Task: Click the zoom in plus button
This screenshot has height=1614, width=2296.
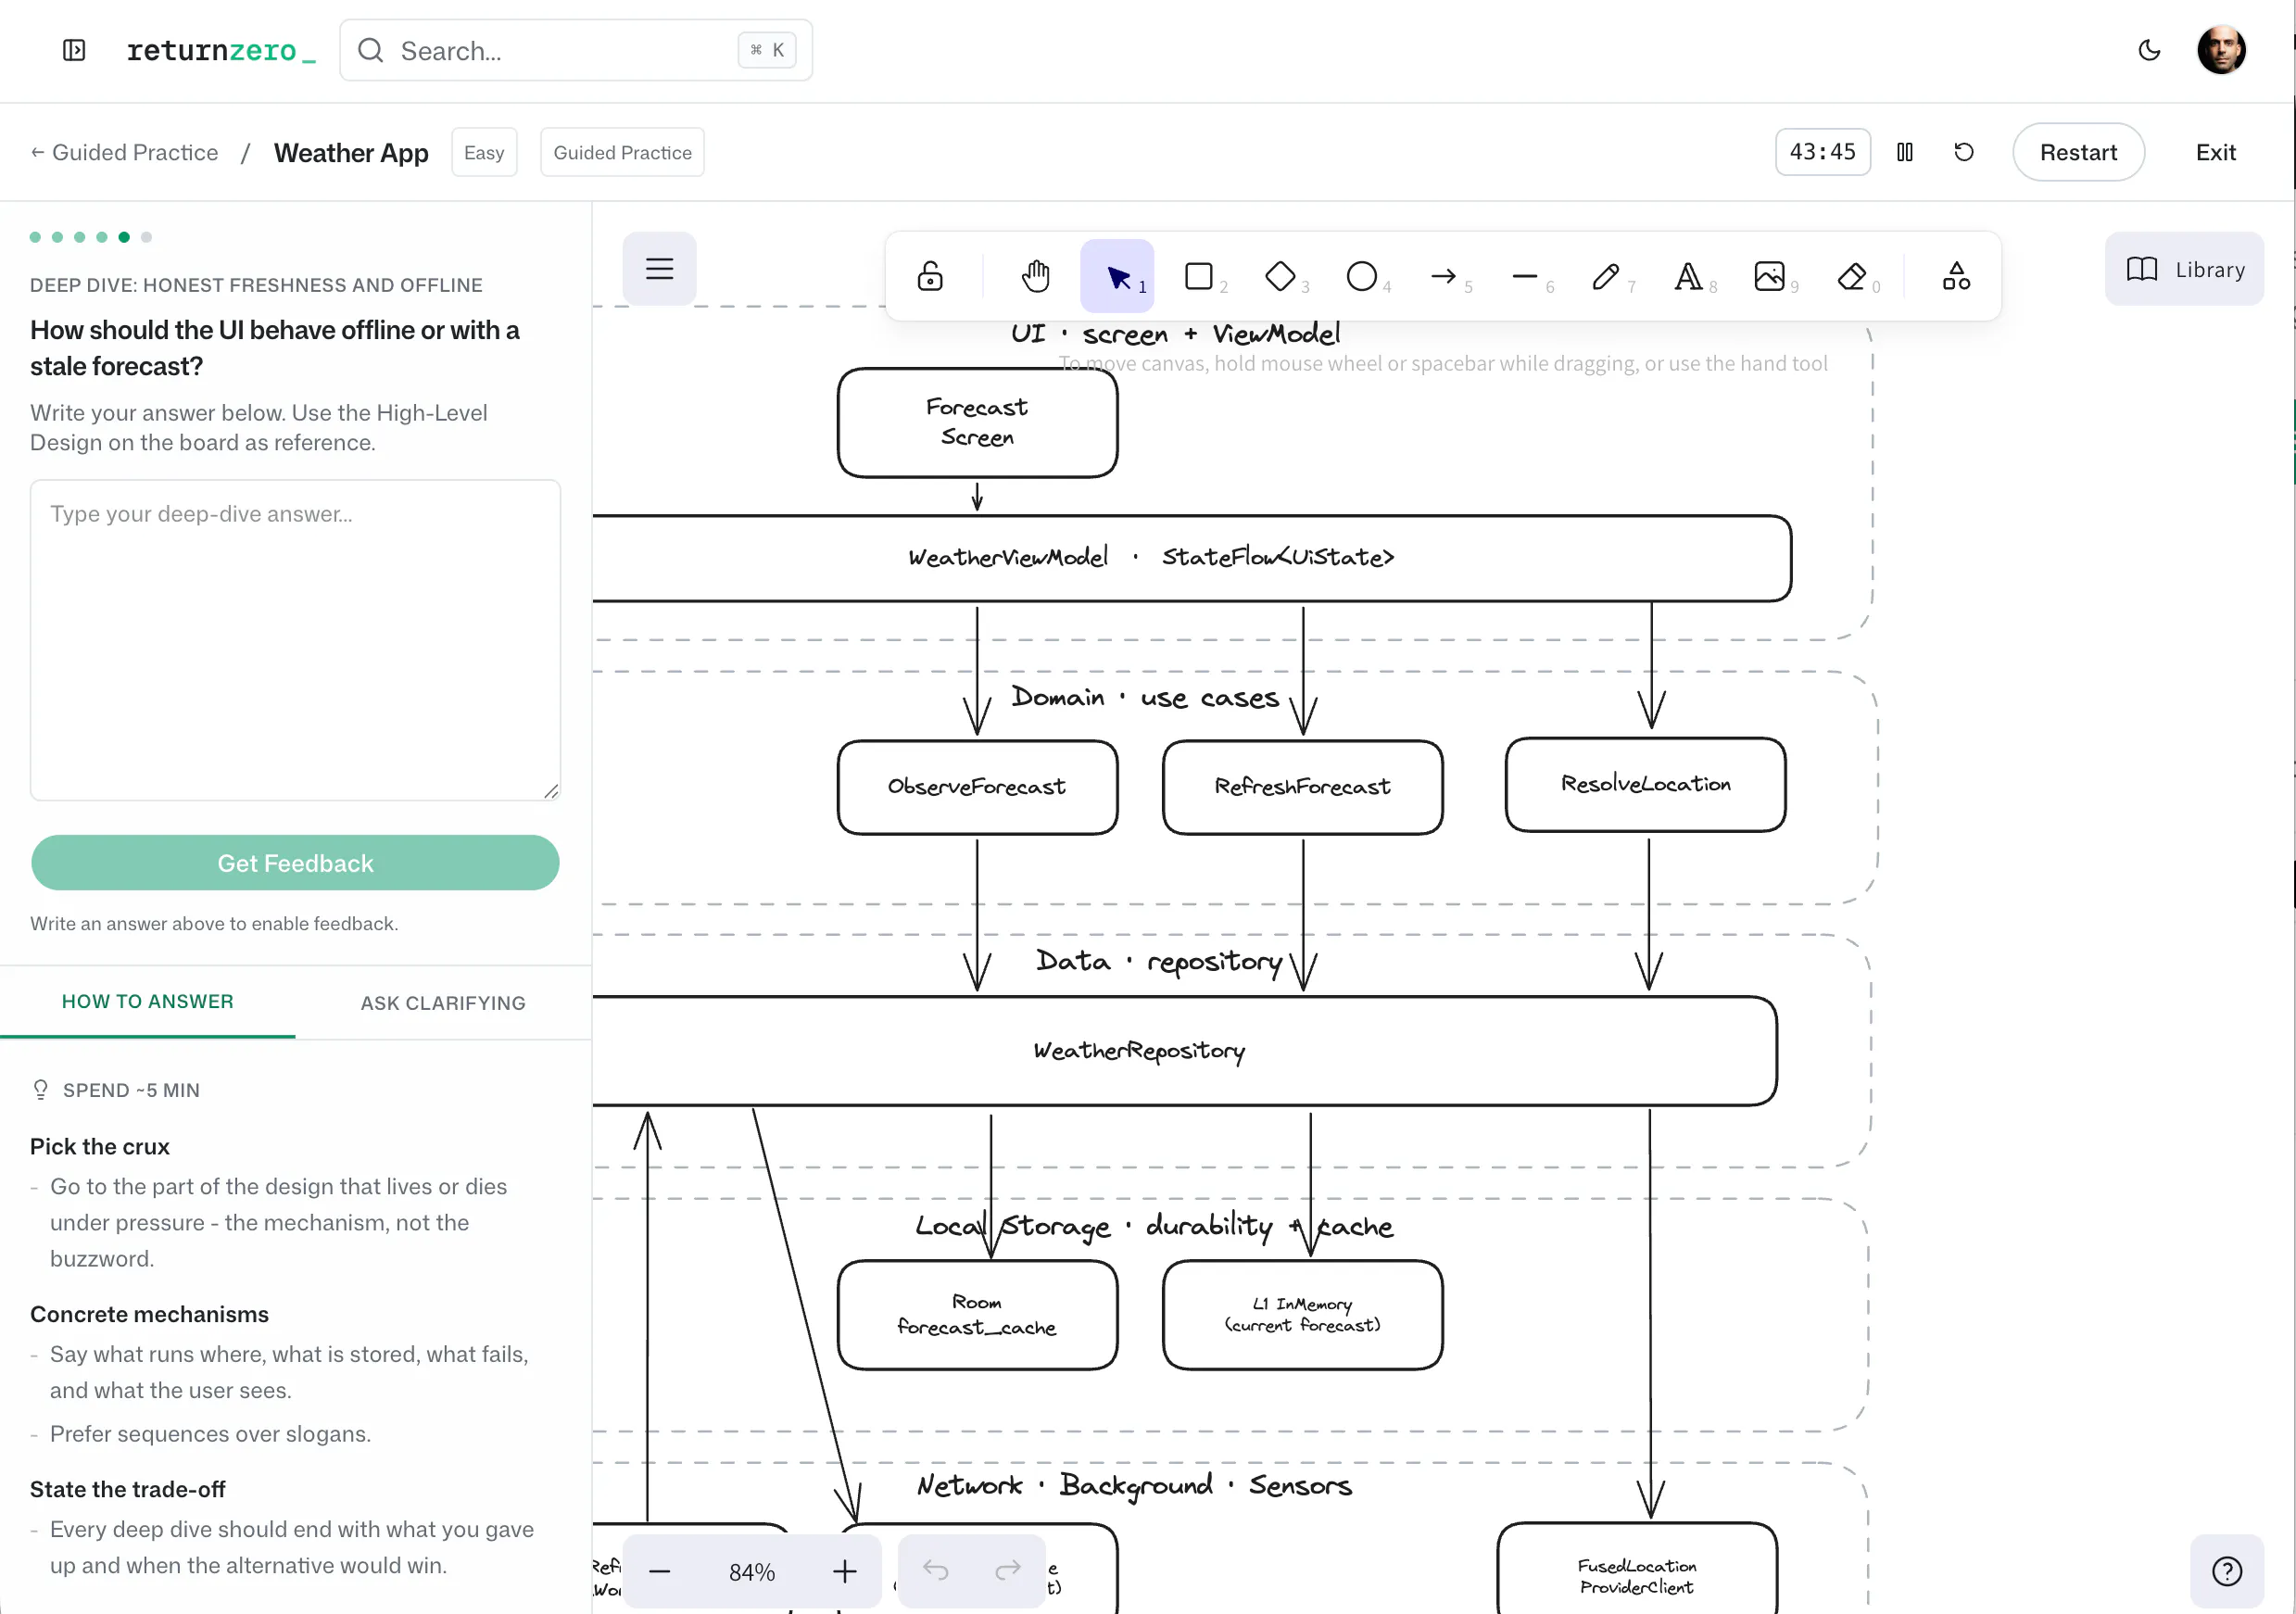Action: (845, 1572)
